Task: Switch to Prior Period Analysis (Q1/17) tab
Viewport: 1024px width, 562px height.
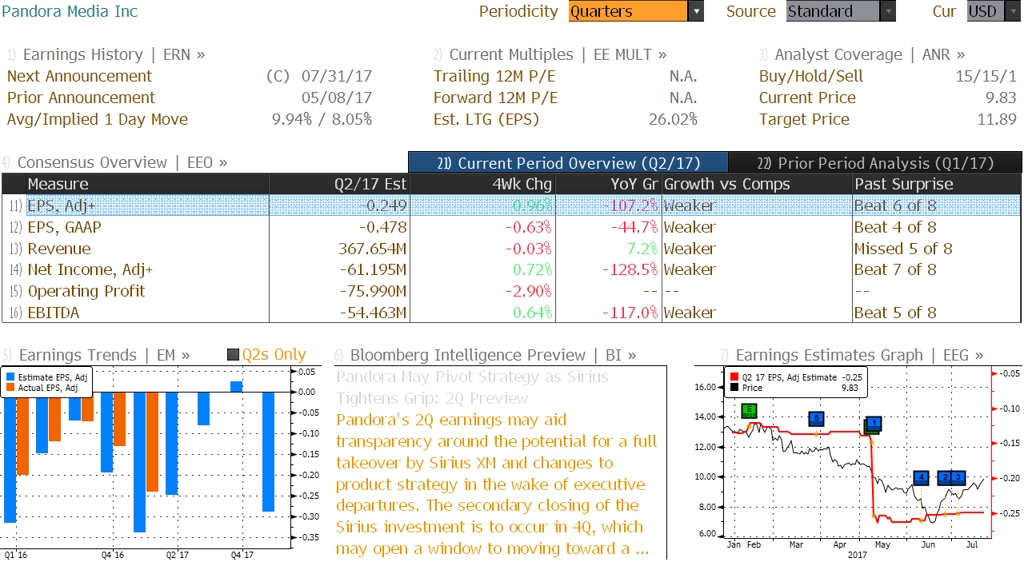Action: click(875, 163)
